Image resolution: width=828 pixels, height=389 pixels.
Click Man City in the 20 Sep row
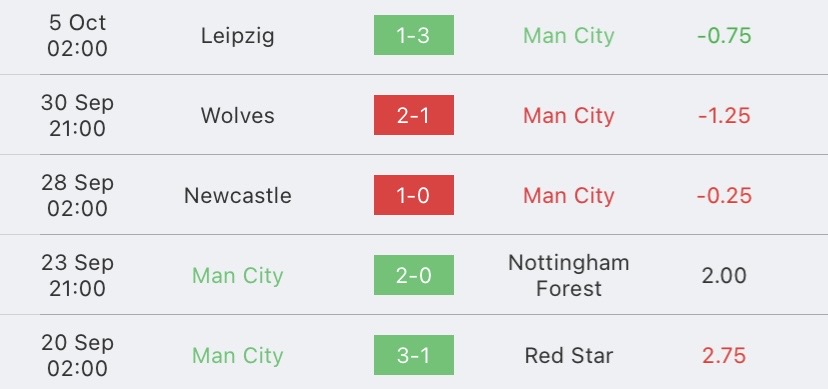[238, 356]
